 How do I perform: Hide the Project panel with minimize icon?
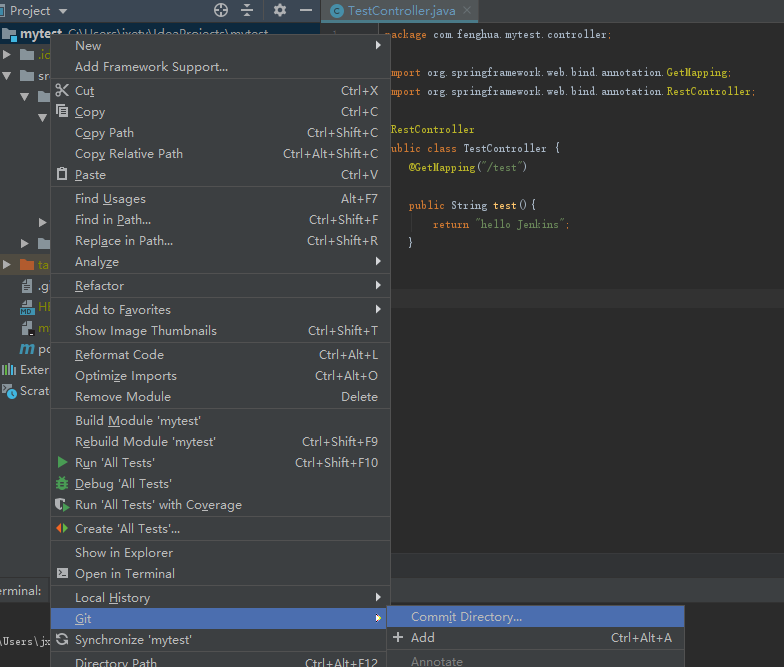tap(304, 10)
